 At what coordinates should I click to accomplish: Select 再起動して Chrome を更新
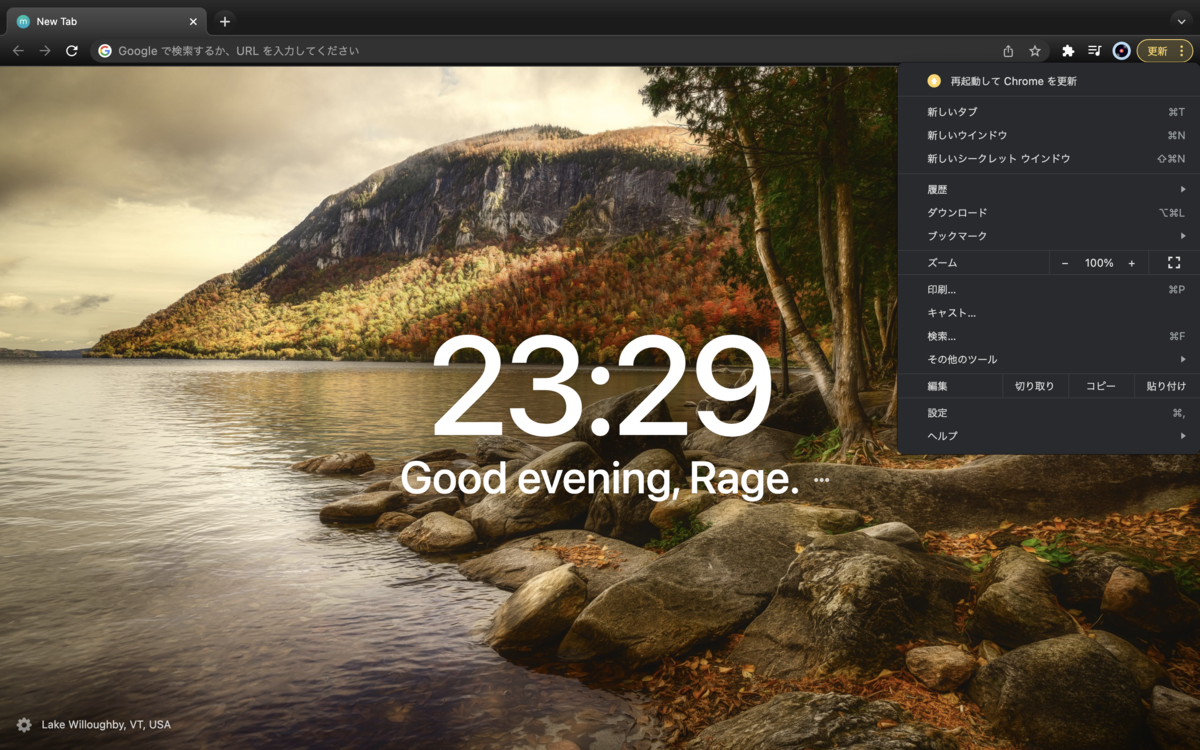[x=1048, y=81]
